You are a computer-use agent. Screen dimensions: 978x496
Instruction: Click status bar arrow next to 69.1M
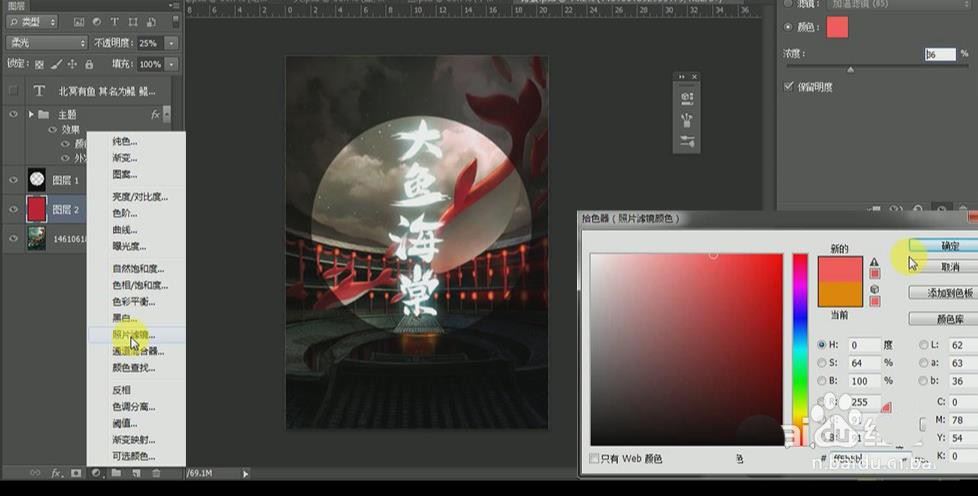(x=245, y=474)
